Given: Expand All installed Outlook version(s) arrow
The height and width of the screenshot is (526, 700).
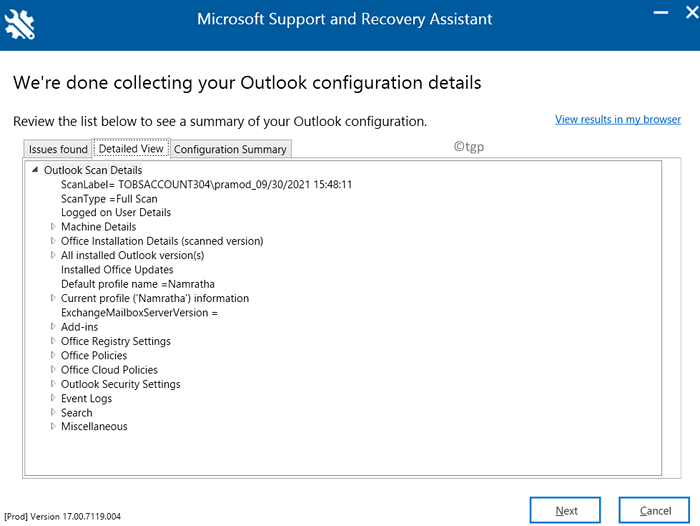Looking at the screenshot, I should pyautogui.click(x=53, y=256).
